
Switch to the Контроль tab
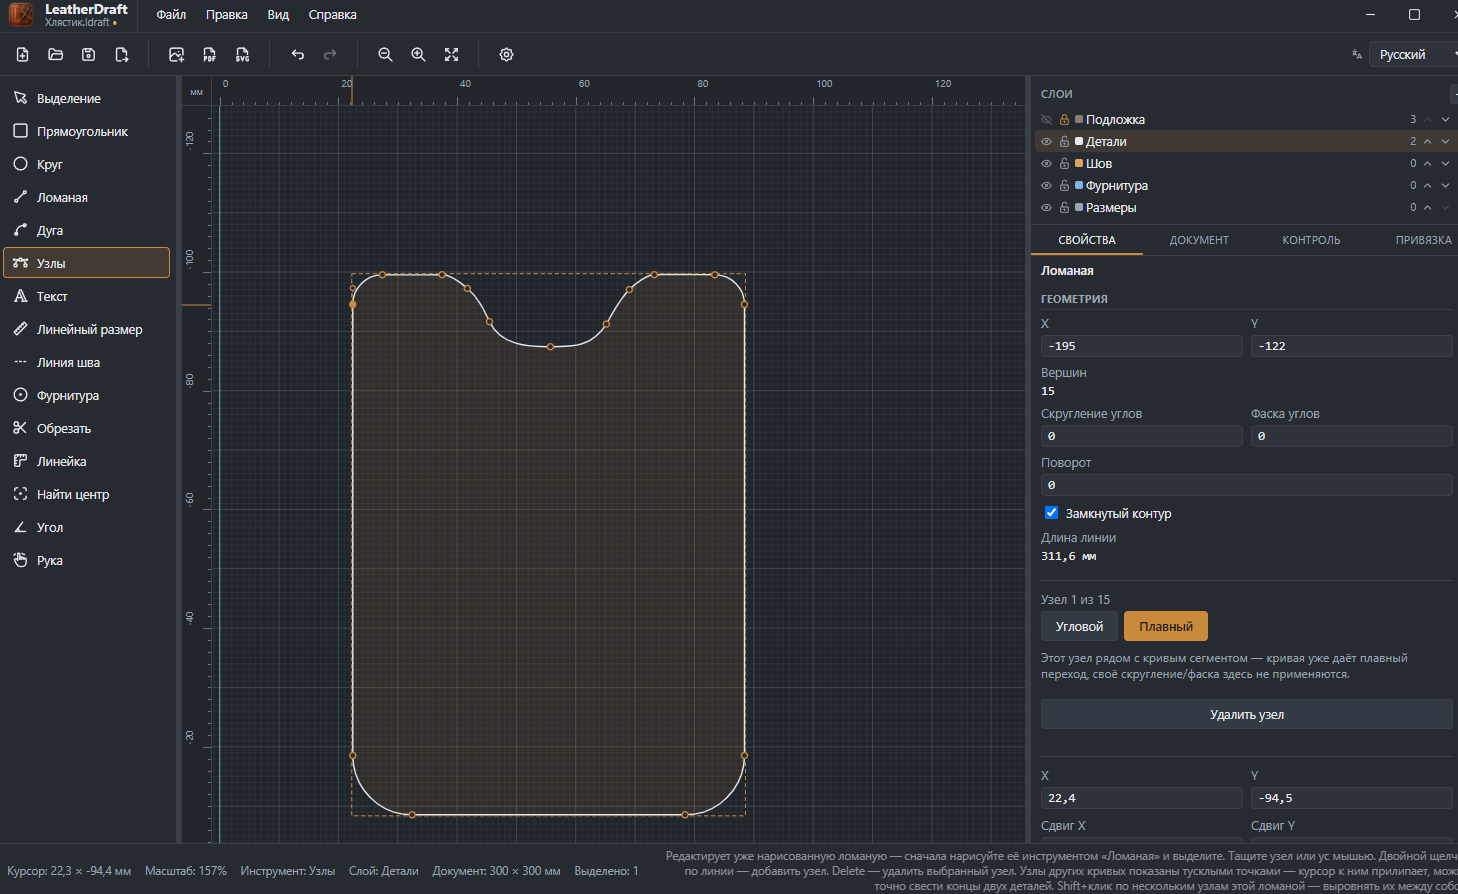[x=1311, y=240]
